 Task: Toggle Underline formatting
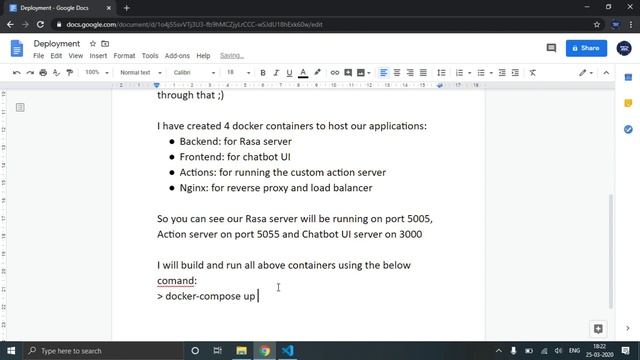289,73
